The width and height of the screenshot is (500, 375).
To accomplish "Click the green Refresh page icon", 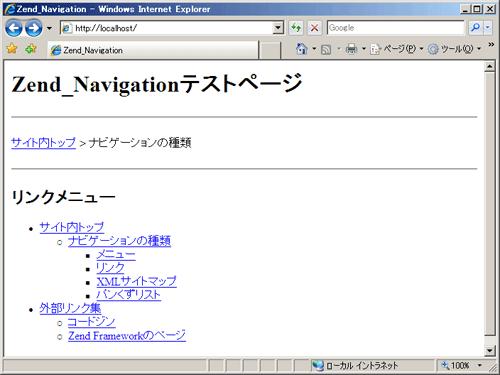I will 296,28.
